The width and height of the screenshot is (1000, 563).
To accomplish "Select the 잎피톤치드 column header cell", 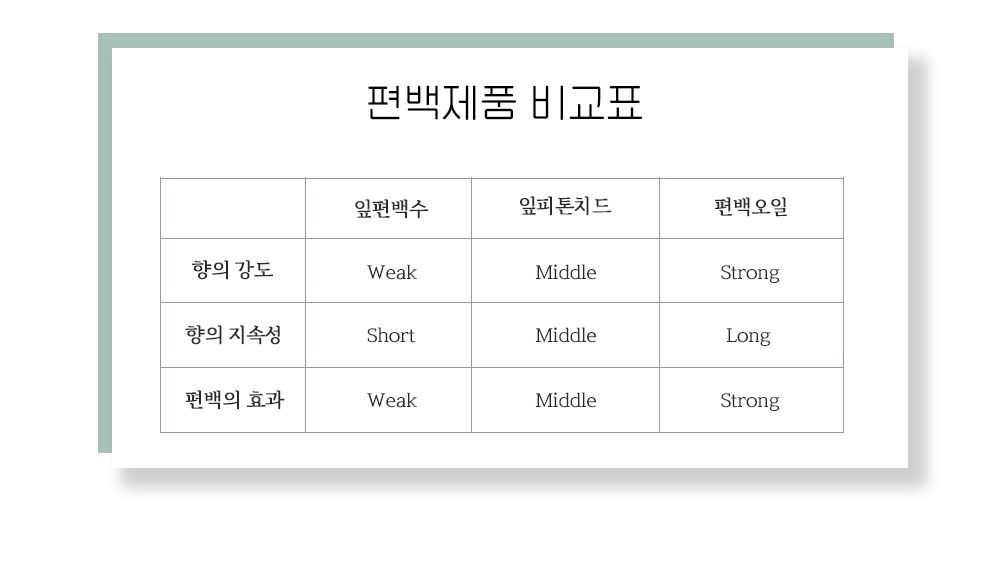I will coord(565,208).
